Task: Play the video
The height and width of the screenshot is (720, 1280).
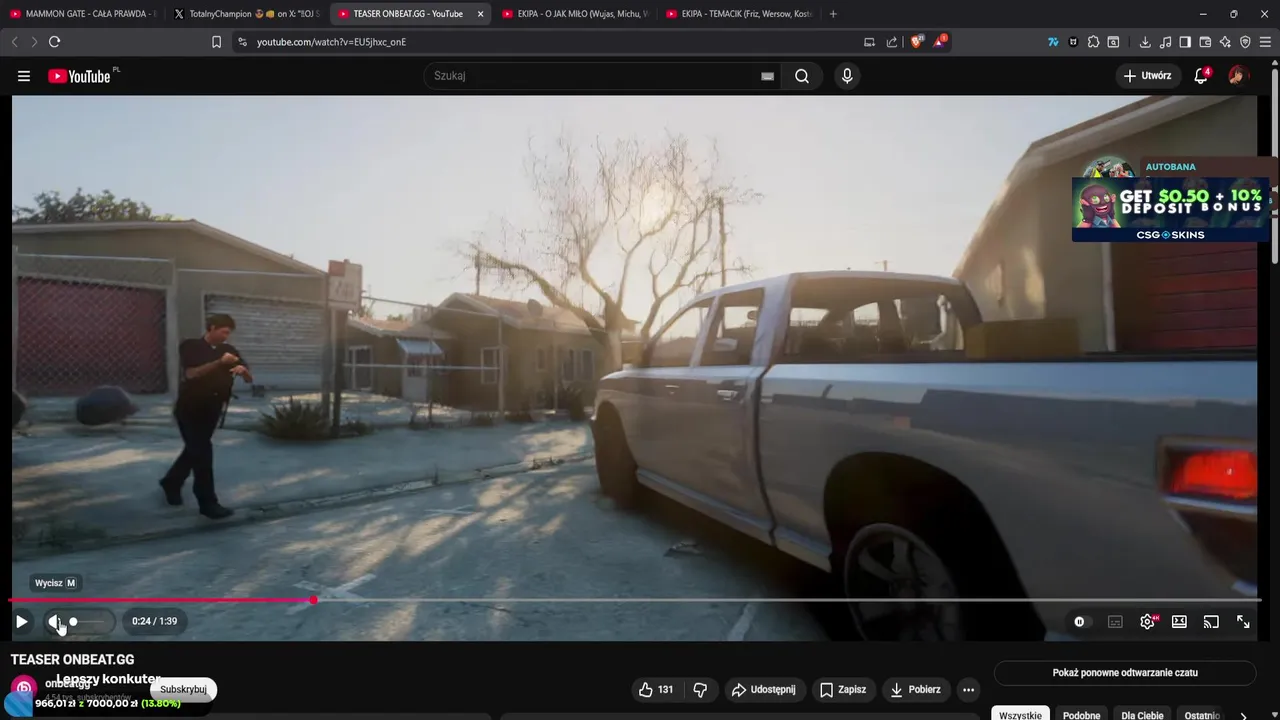Action: (x=21, y=621)
